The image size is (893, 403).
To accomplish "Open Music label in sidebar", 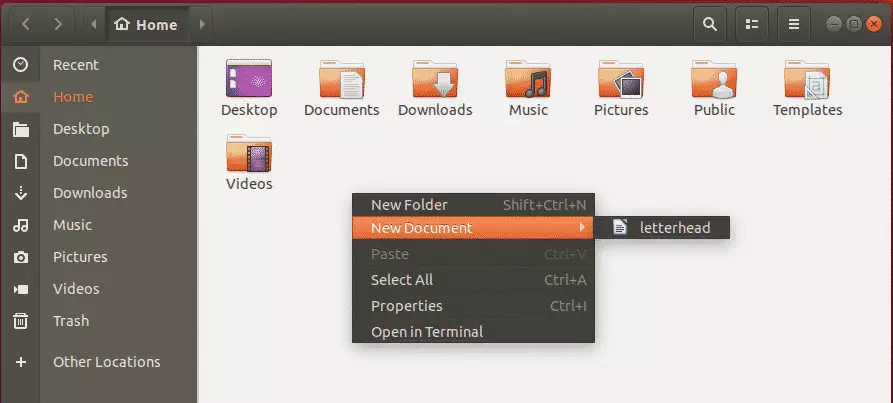I will tap(72, 225).
